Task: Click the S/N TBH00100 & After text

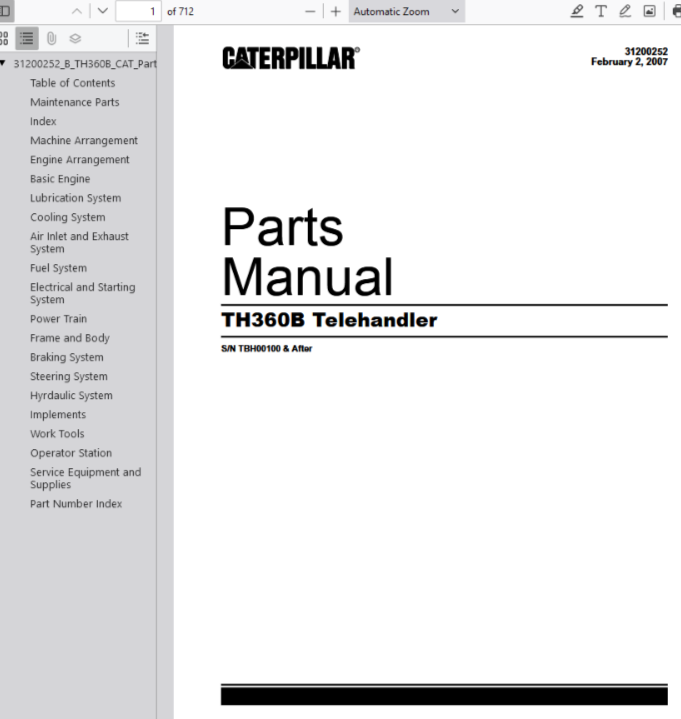Action: point(266,349)
